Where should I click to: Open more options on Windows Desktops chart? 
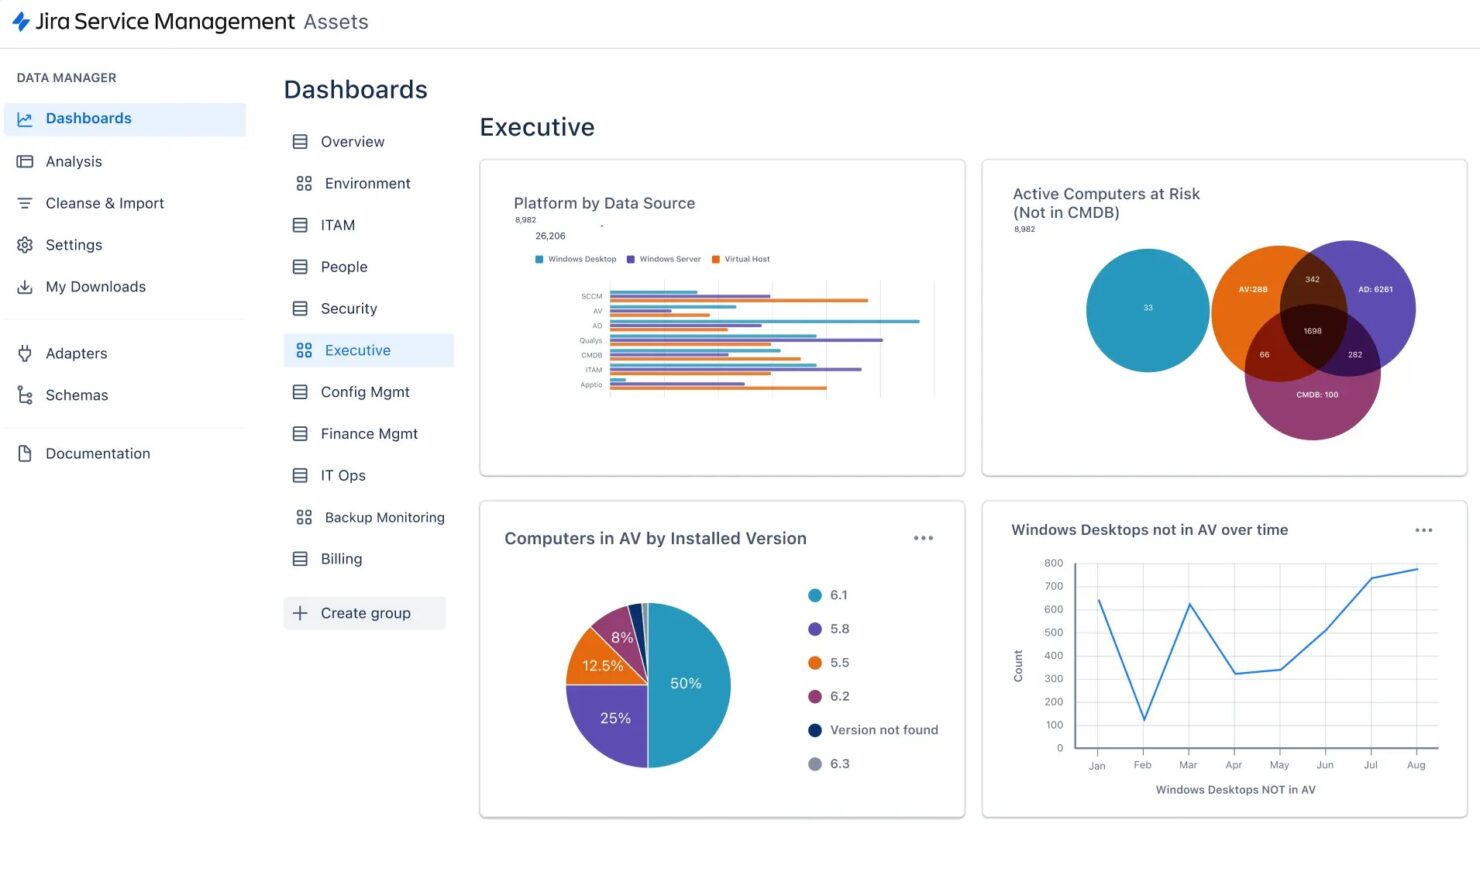pos(1424,530)
